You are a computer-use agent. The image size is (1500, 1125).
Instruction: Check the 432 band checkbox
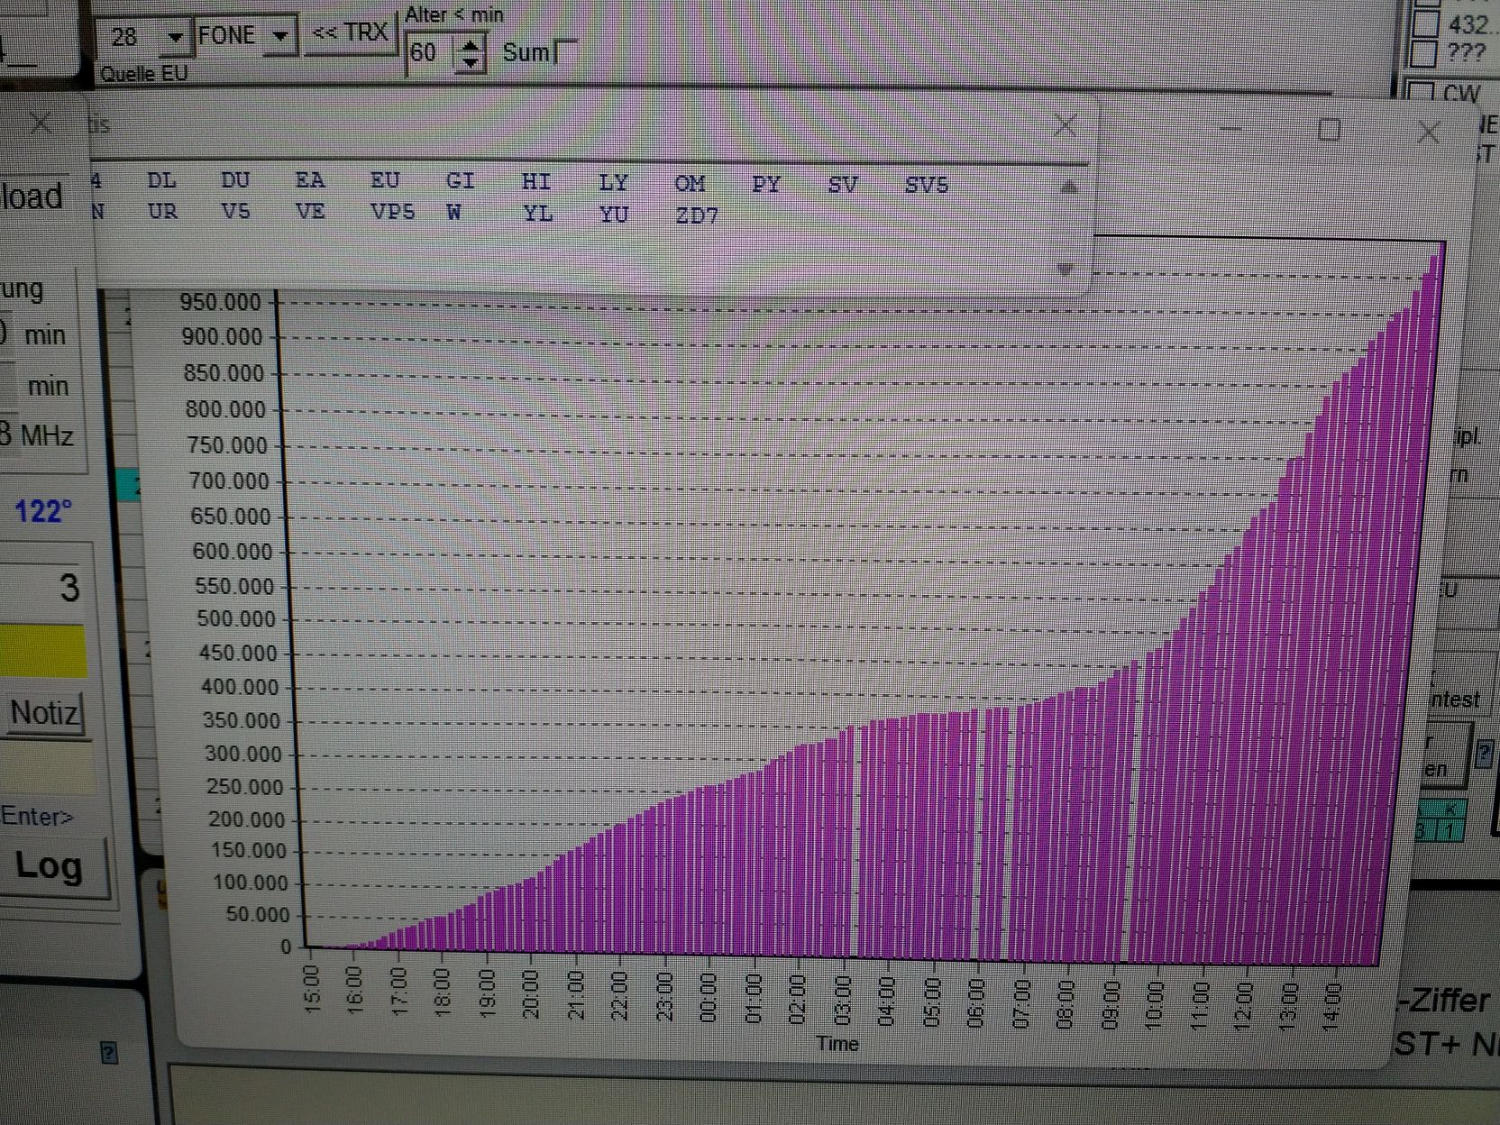click(1426, 22)
